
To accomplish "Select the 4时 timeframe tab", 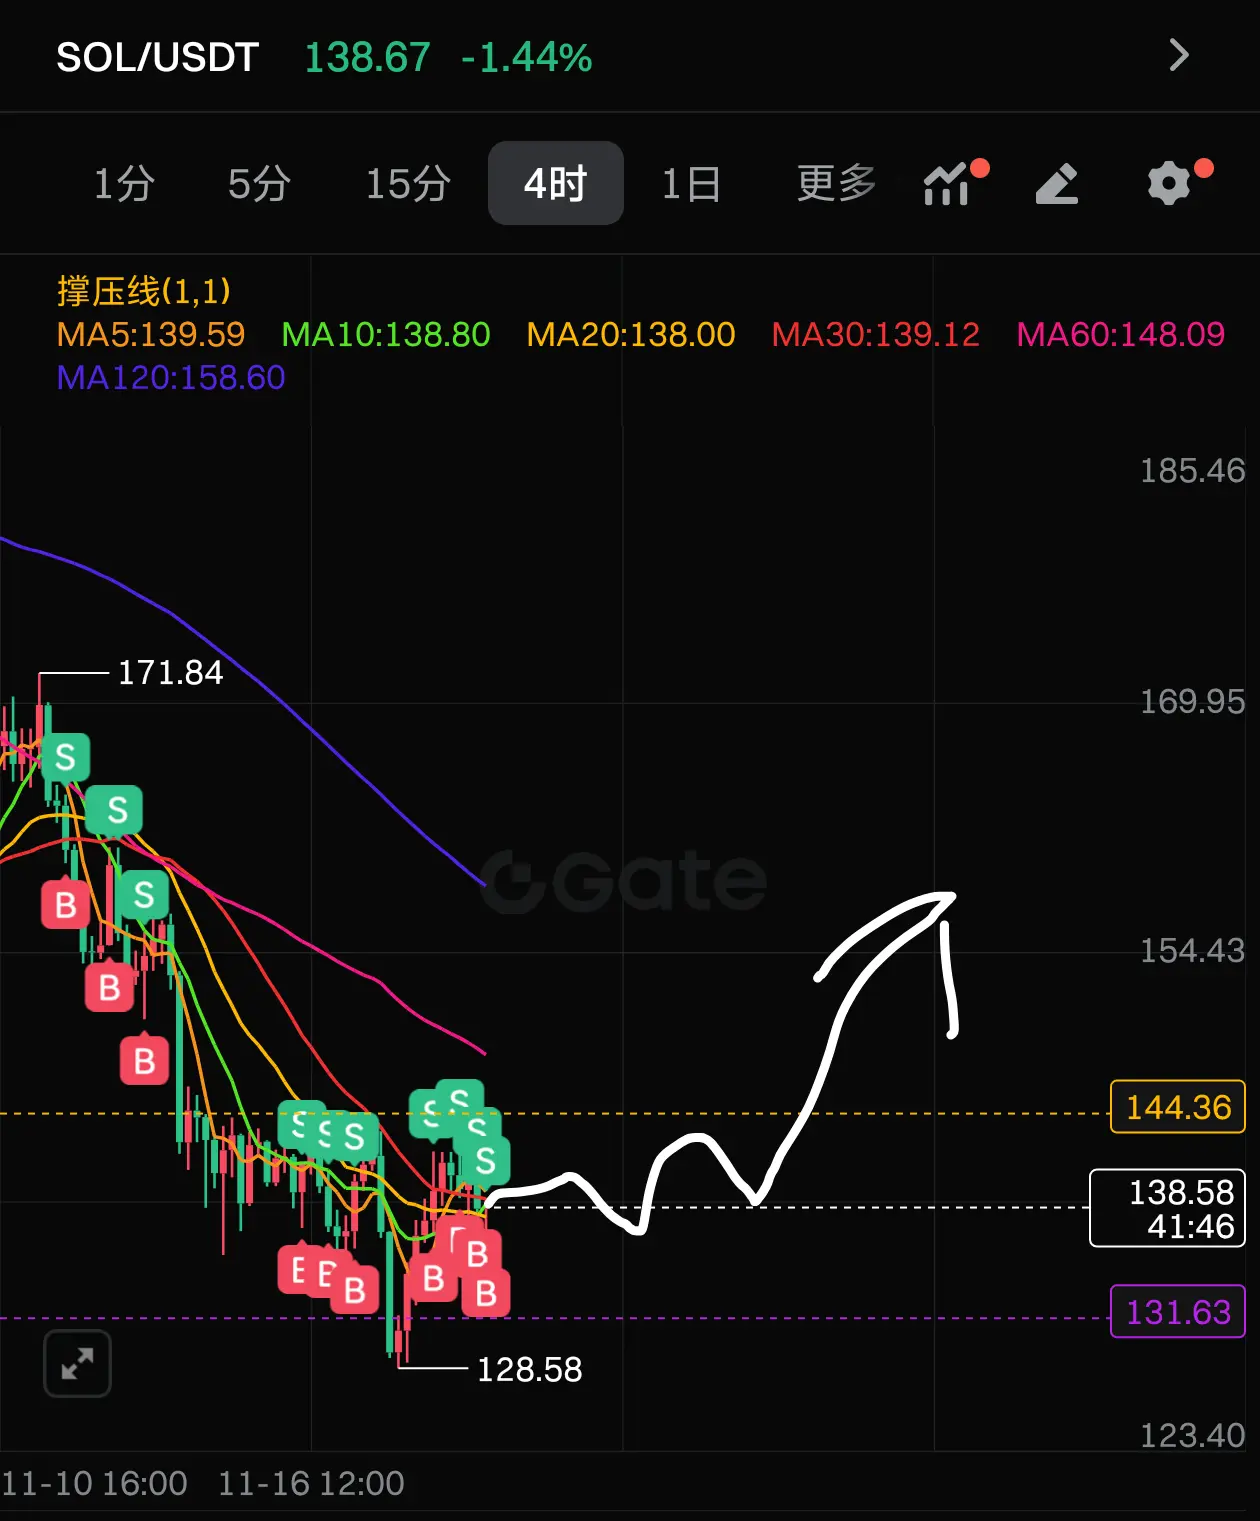I will (556, 183).
